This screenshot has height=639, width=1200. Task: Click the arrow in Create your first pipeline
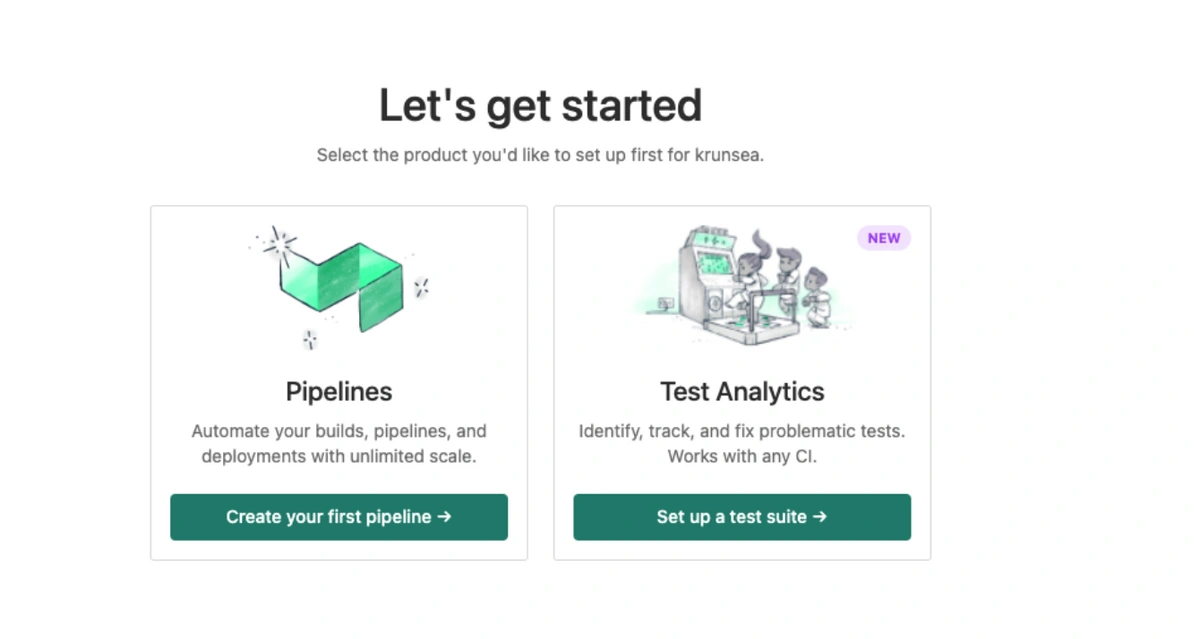pos(445,517)
